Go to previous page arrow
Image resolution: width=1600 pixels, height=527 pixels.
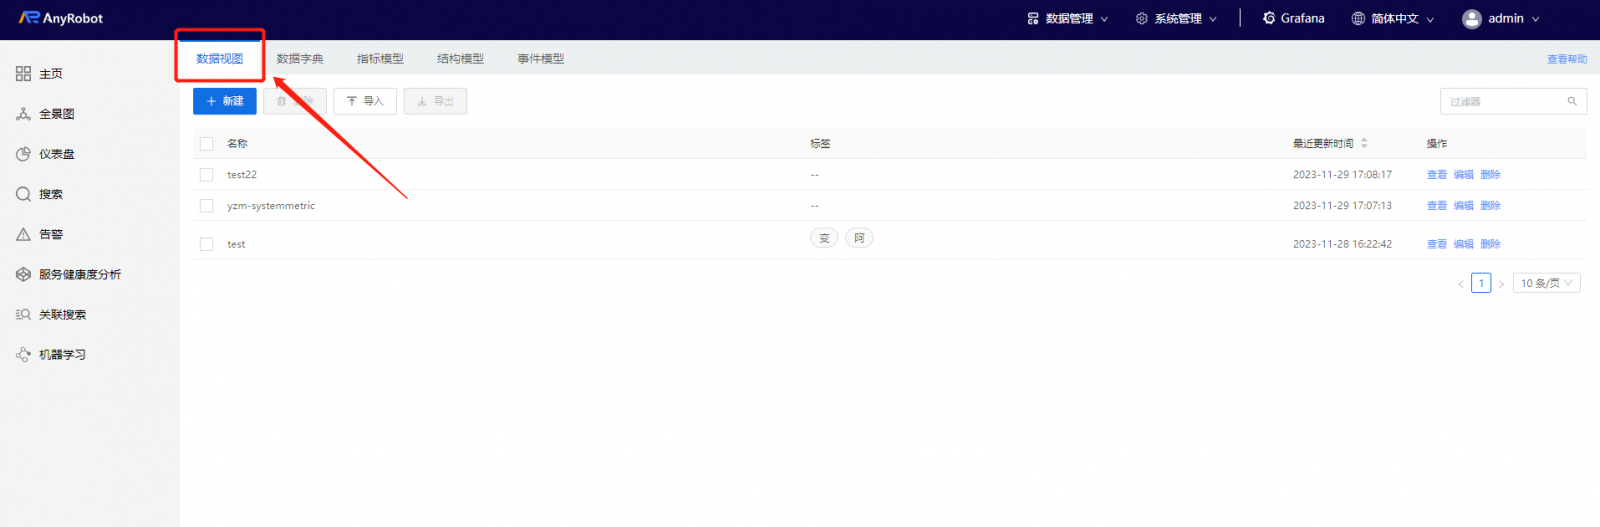click(x=1461, y=284)
